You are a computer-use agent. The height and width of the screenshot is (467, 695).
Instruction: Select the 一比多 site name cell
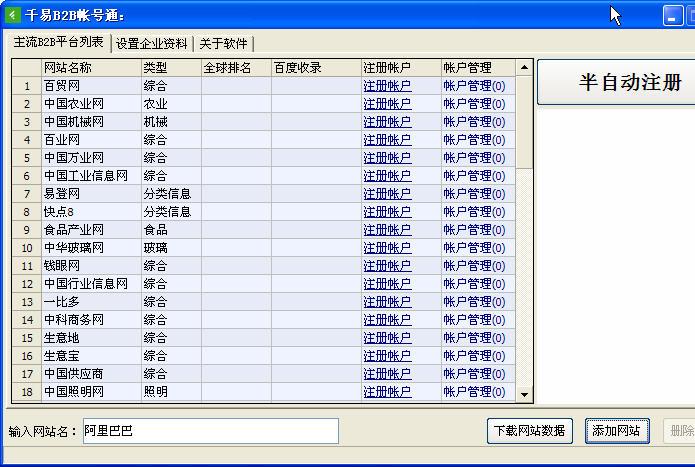(x=91, y=302)
